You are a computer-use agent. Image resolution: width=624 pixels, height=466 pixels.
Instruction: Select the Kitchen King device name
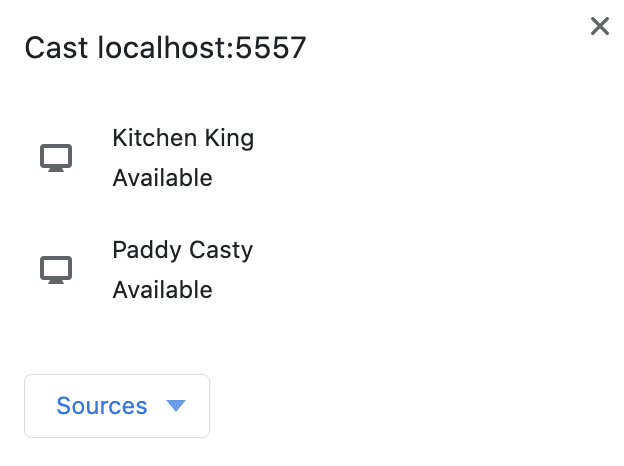pos(183,138)
